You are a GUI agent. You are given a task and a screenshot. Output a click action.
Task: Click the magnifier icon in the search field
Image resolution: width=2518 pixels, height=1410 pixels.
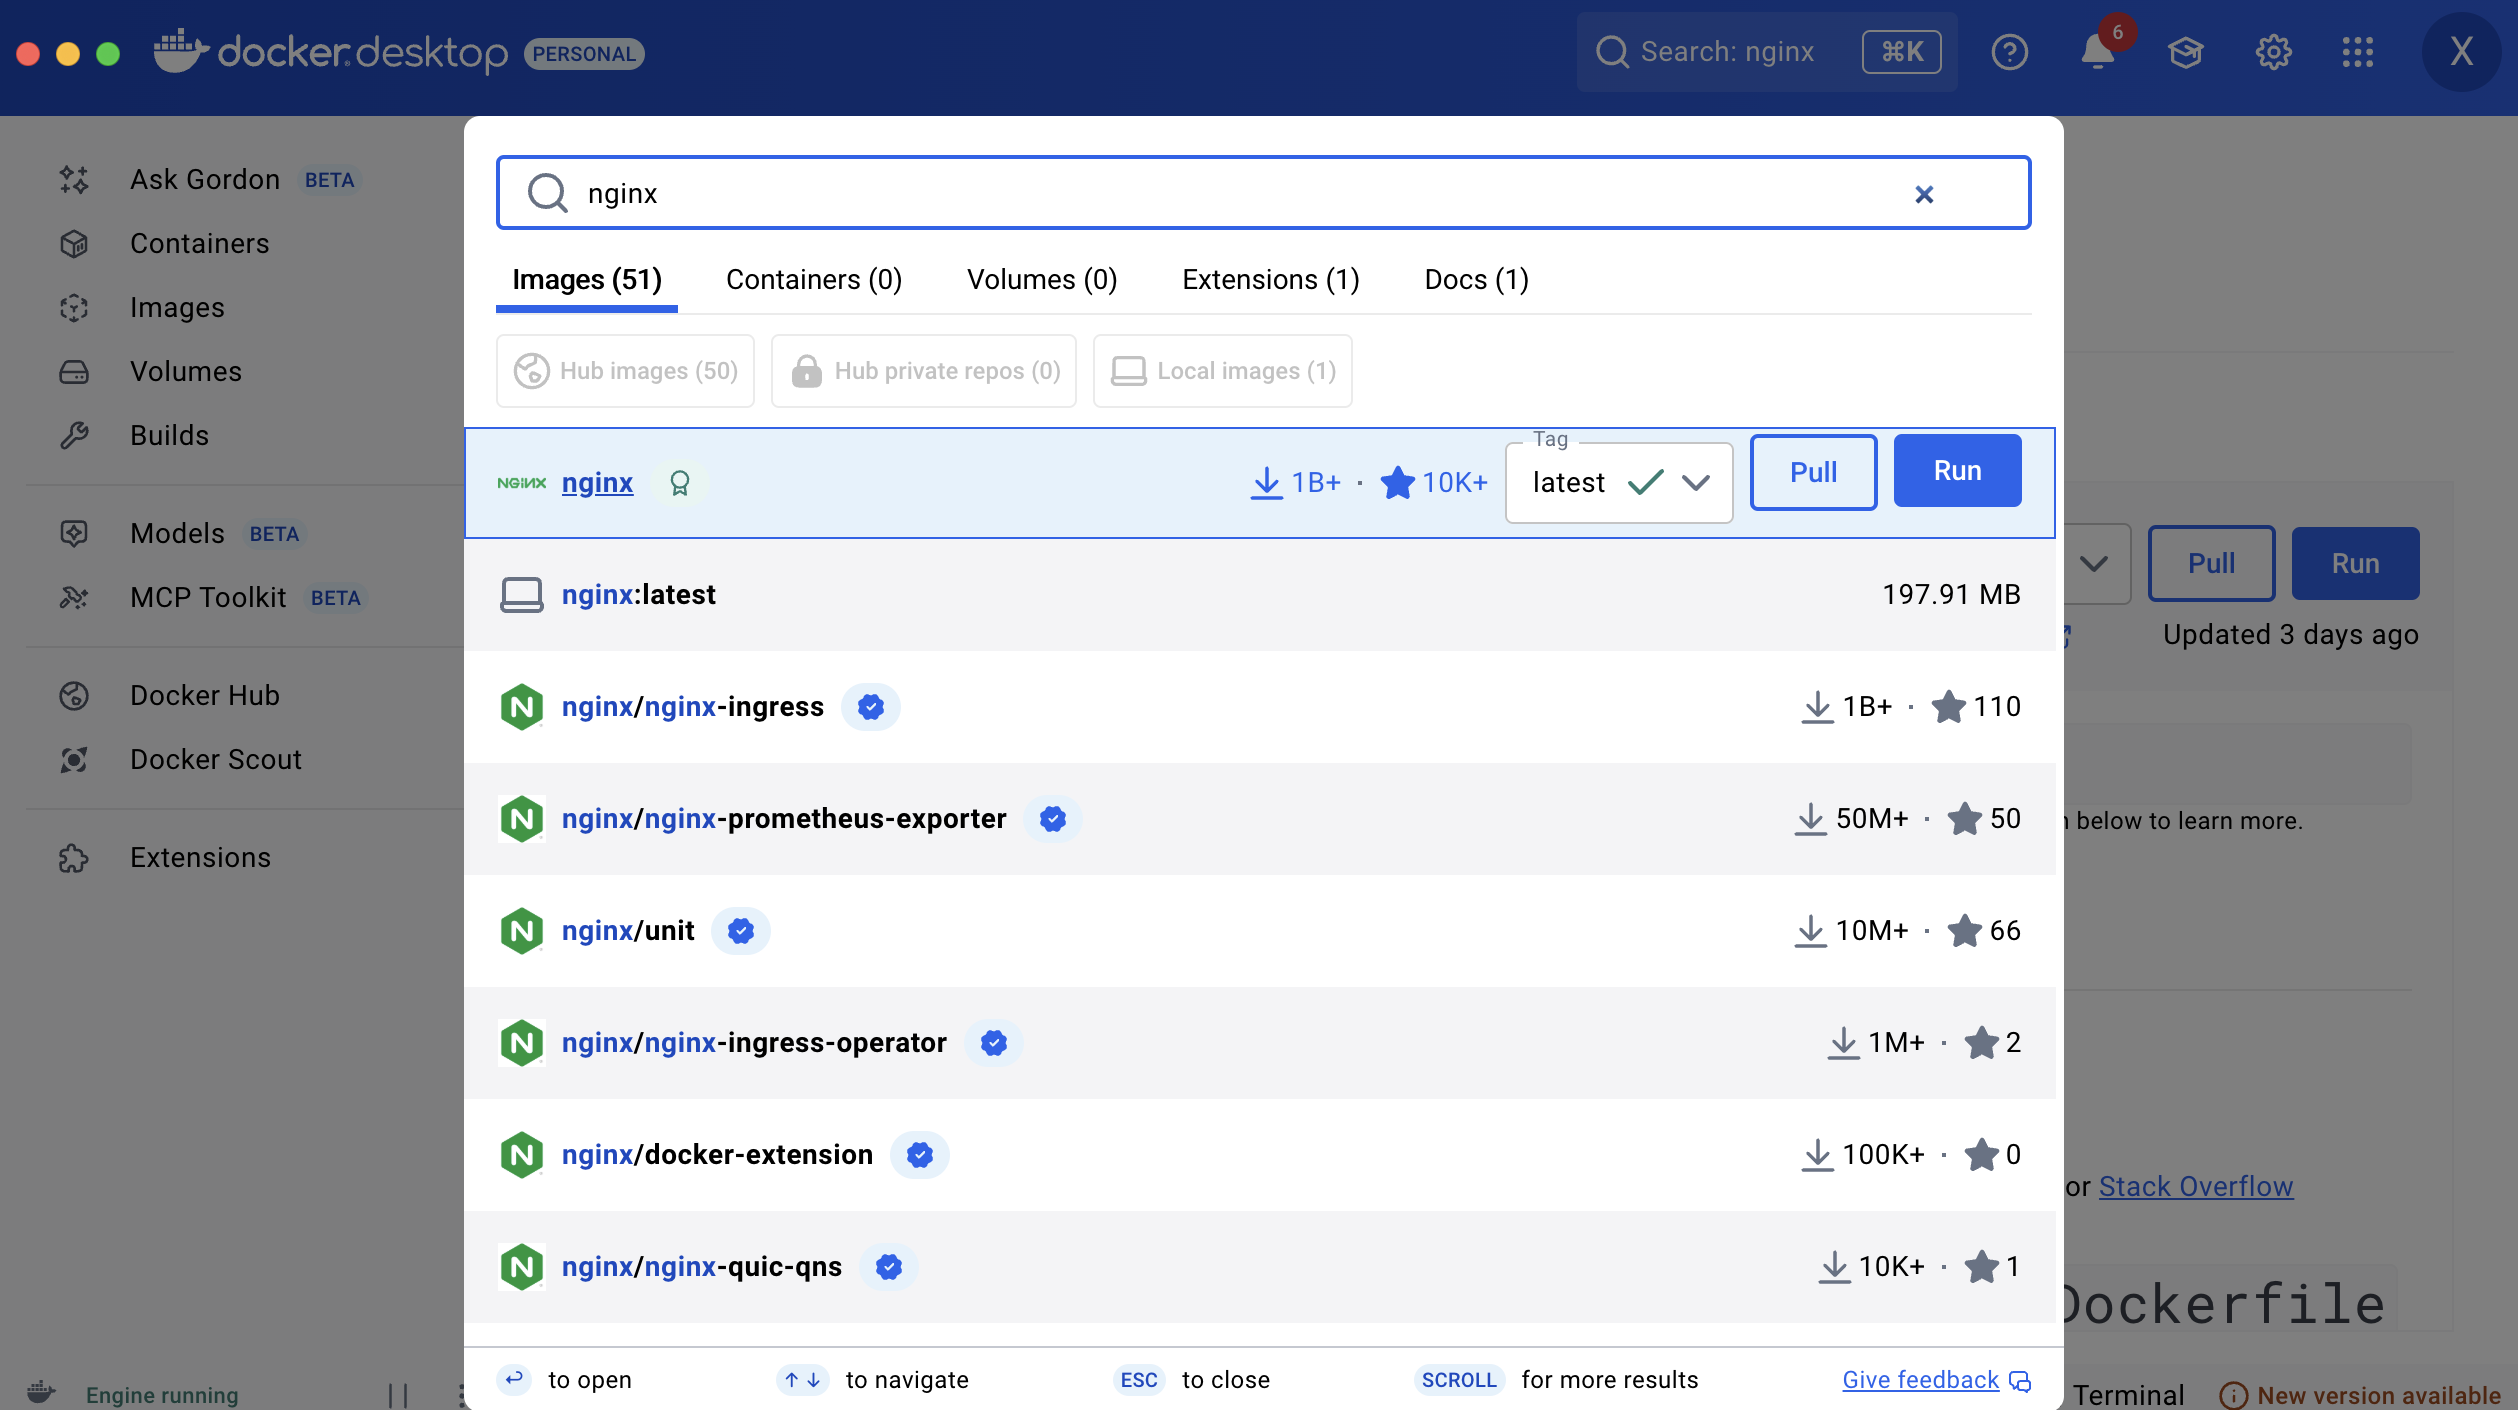point(547,192)
